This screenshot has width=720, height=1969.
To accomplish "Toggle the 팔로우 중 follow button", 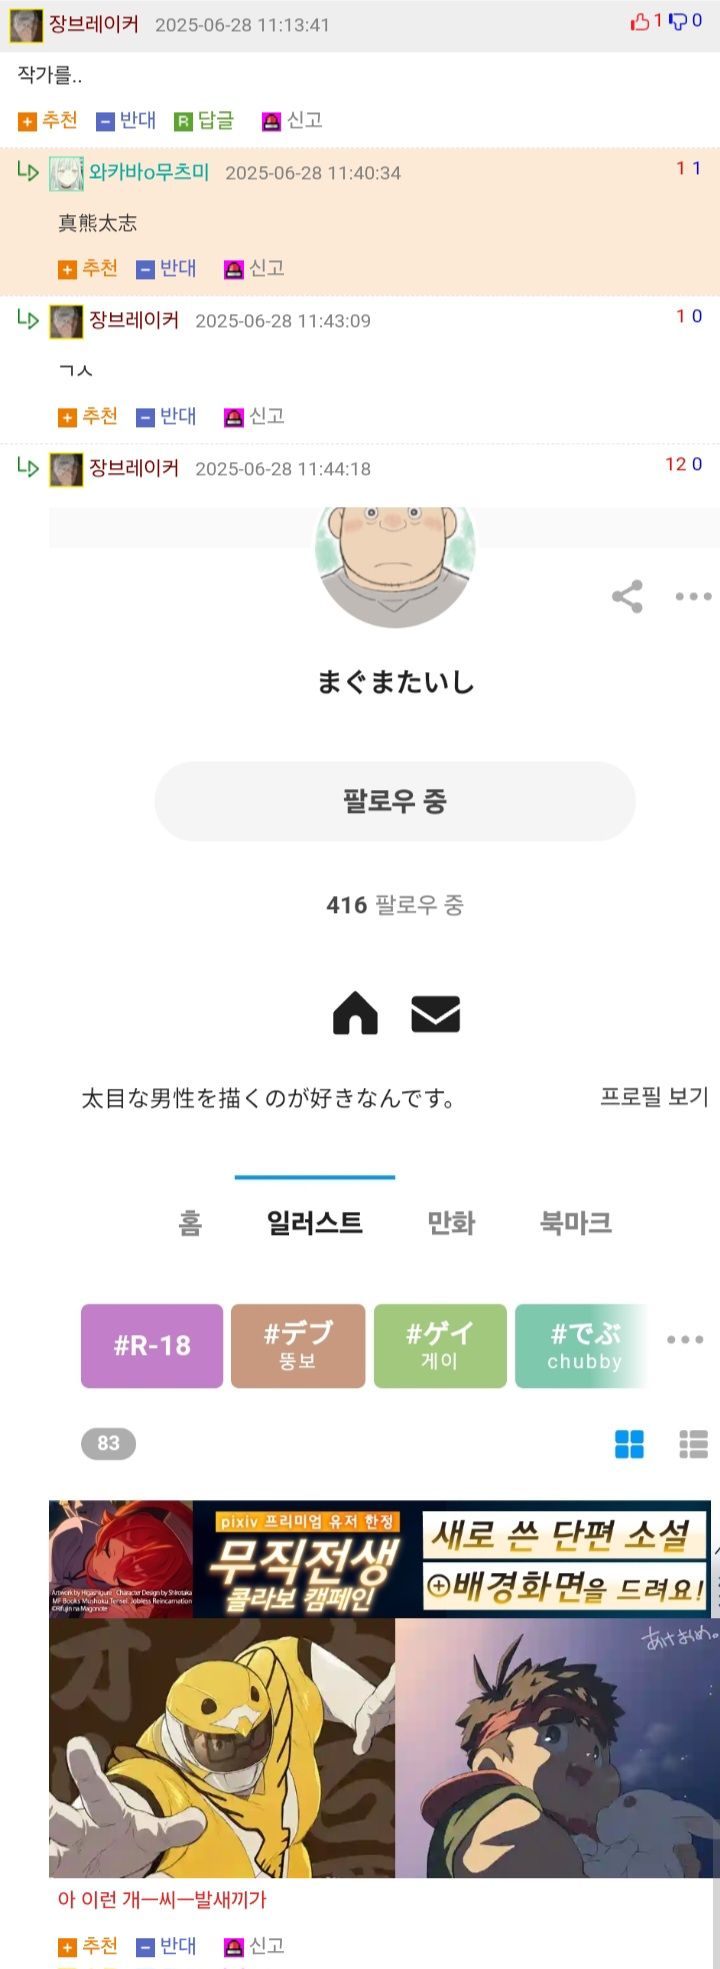I will [x=395, y=801].
